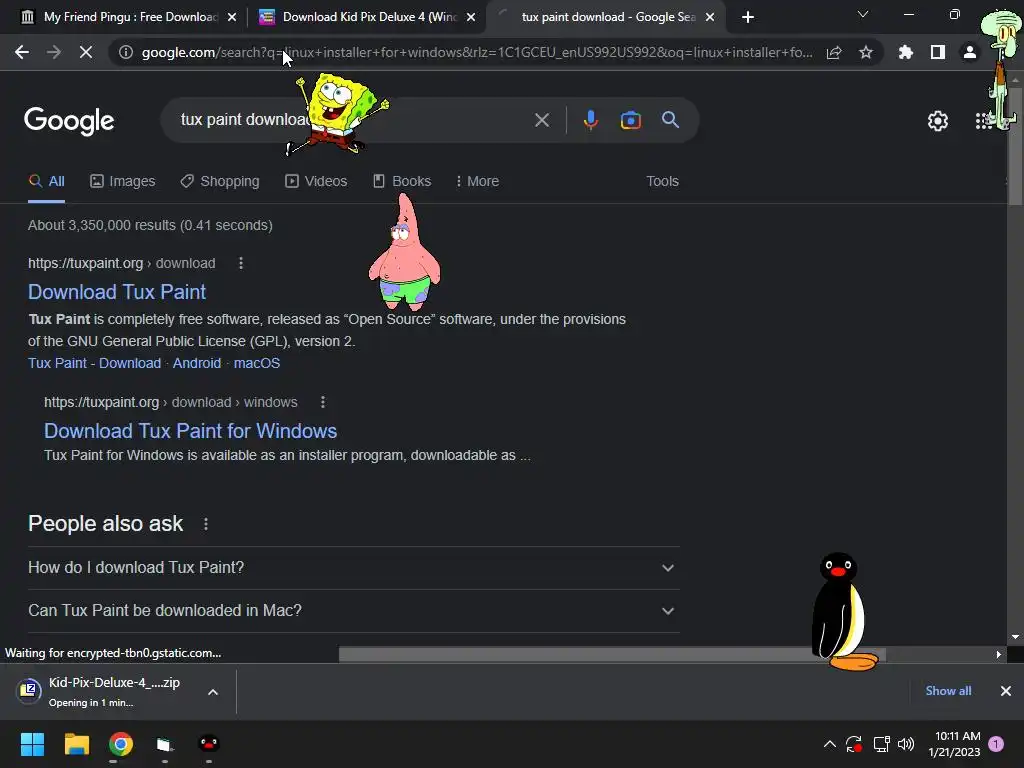
Task: Close the tux paint download tab
Action: 710,18
